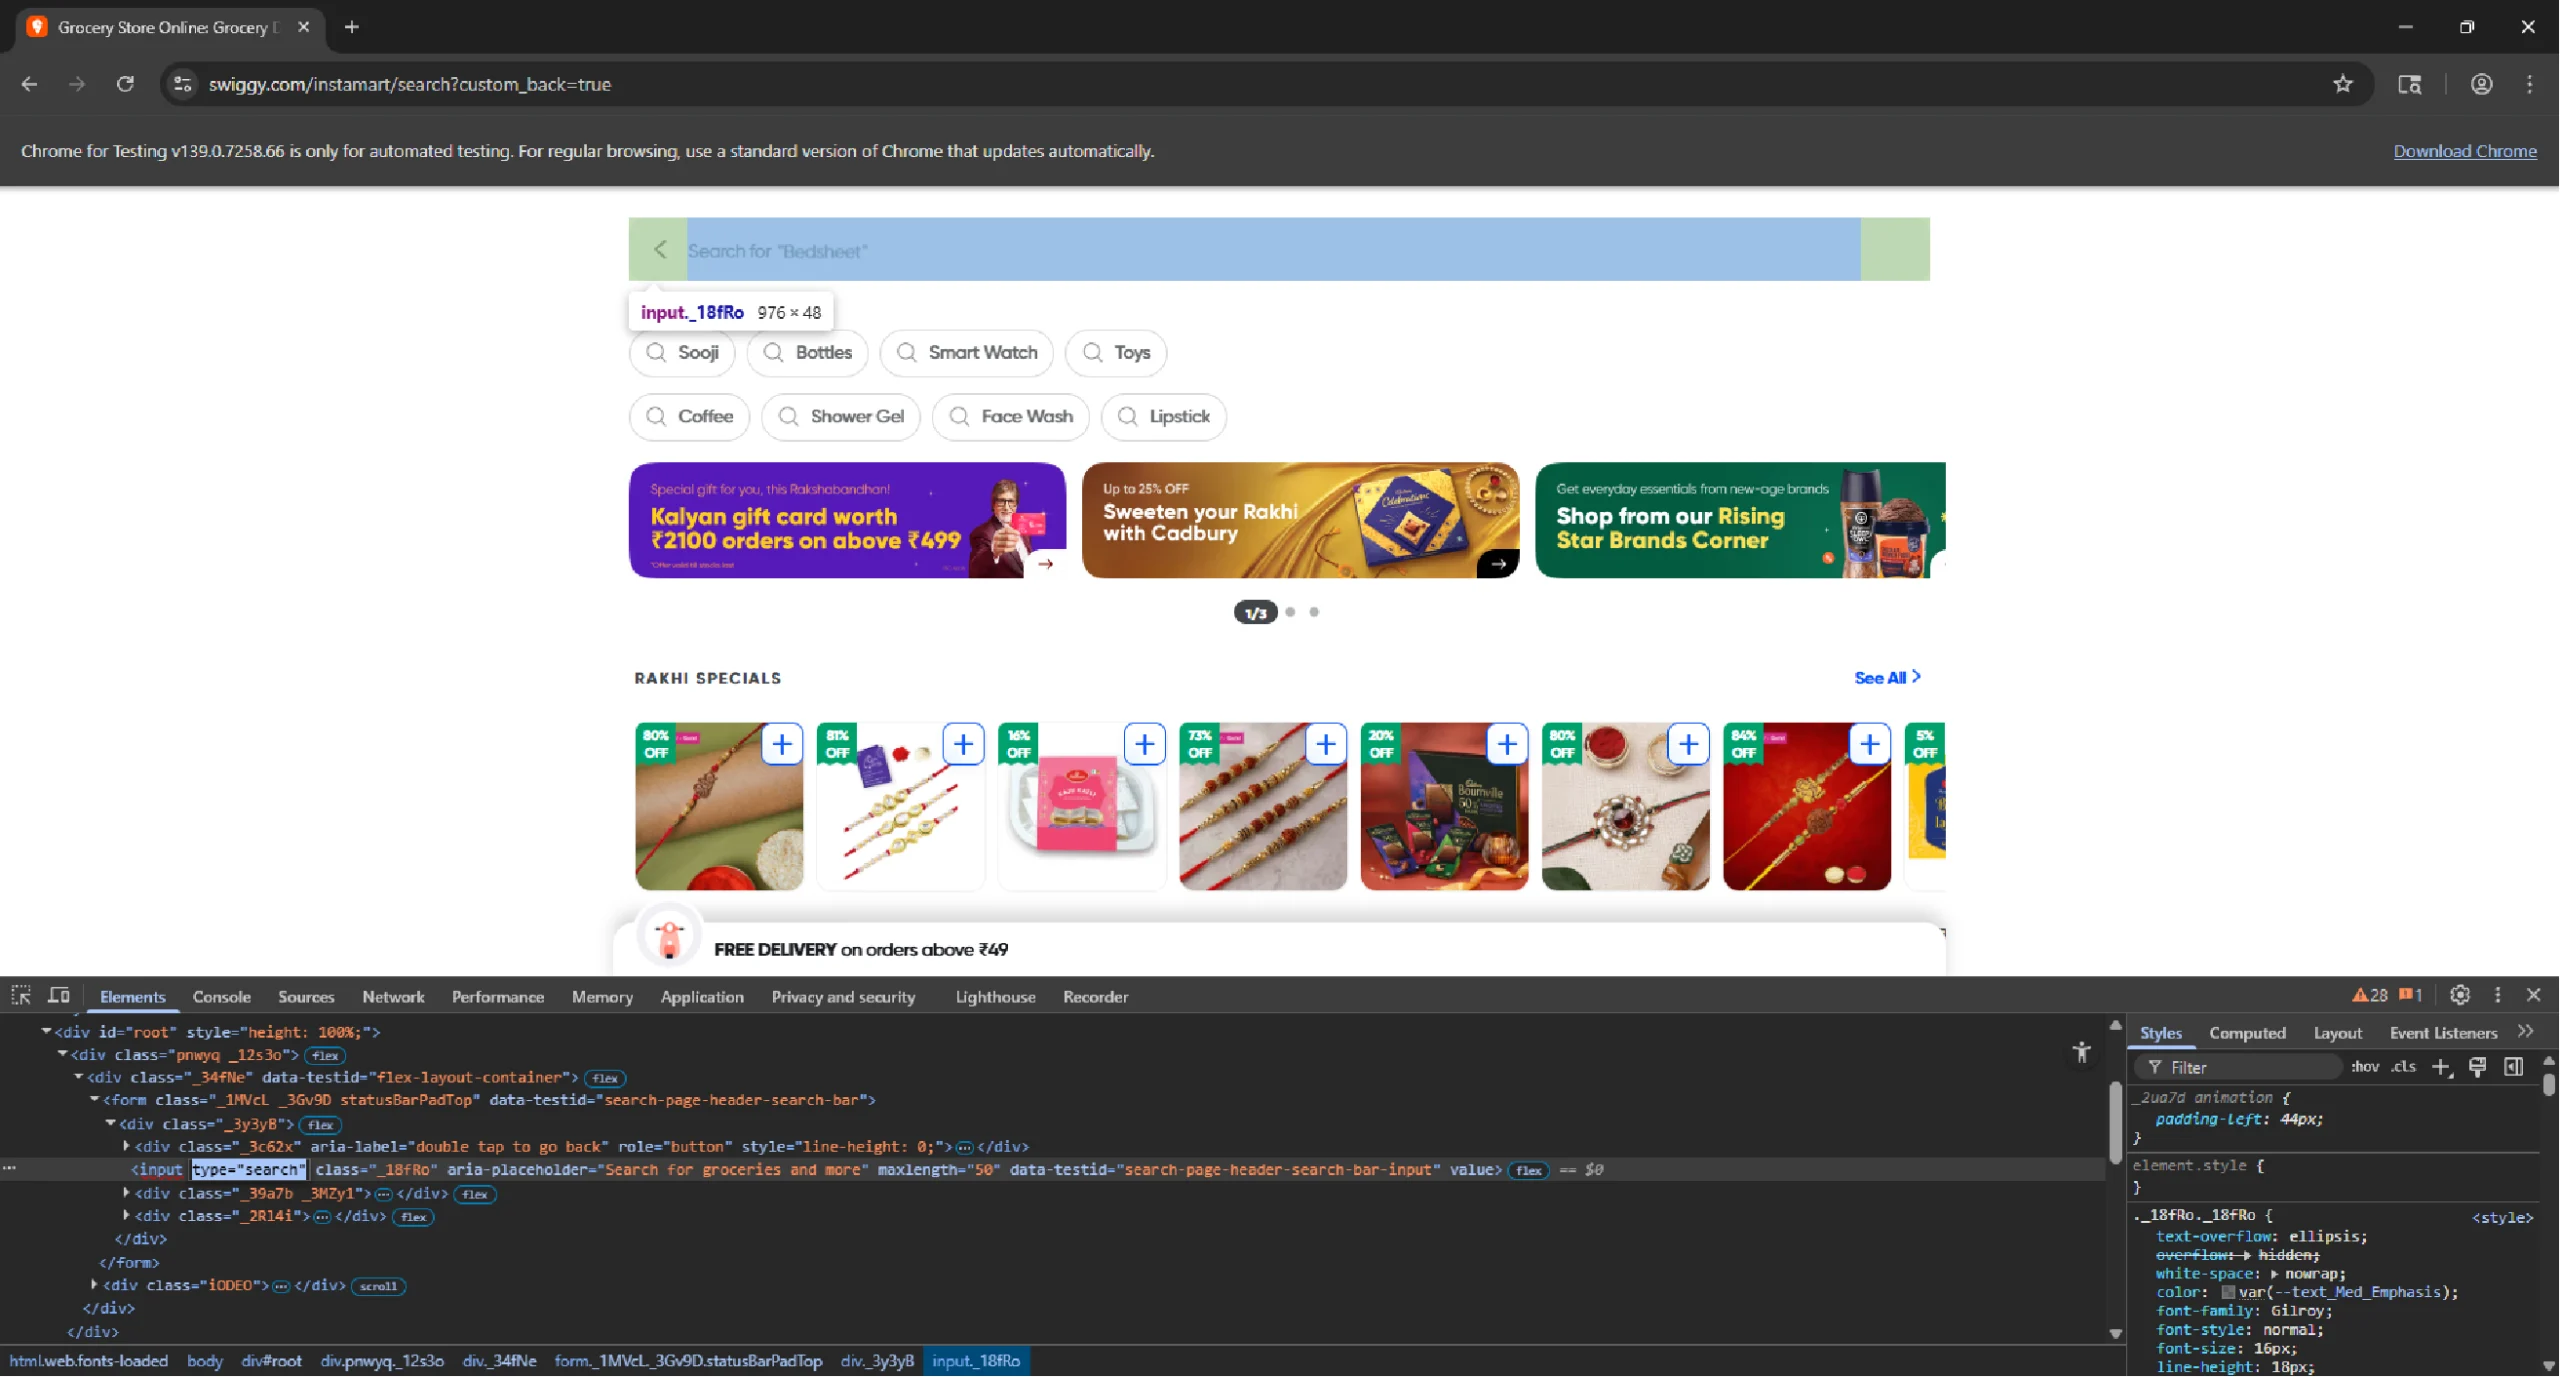This screenshot has height=1377, width=2560.
Task: Collapse the flex-layout-container div node
Action: (x=78, y=1077)
